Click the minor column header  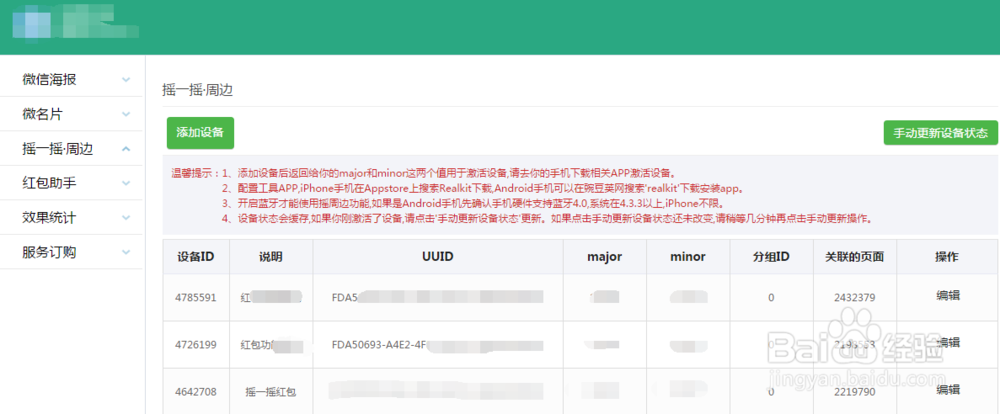[688, 257]
